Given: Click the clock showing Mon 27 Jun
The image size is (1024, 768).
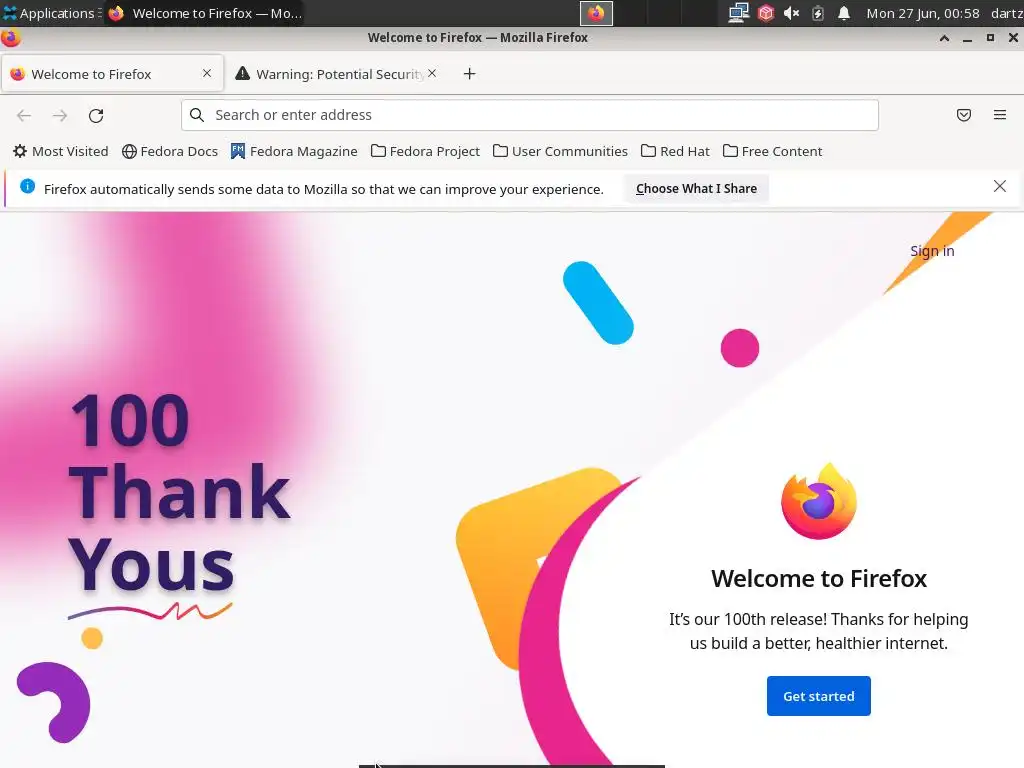Looking at the screenshot, I should [x=923, y=13].
